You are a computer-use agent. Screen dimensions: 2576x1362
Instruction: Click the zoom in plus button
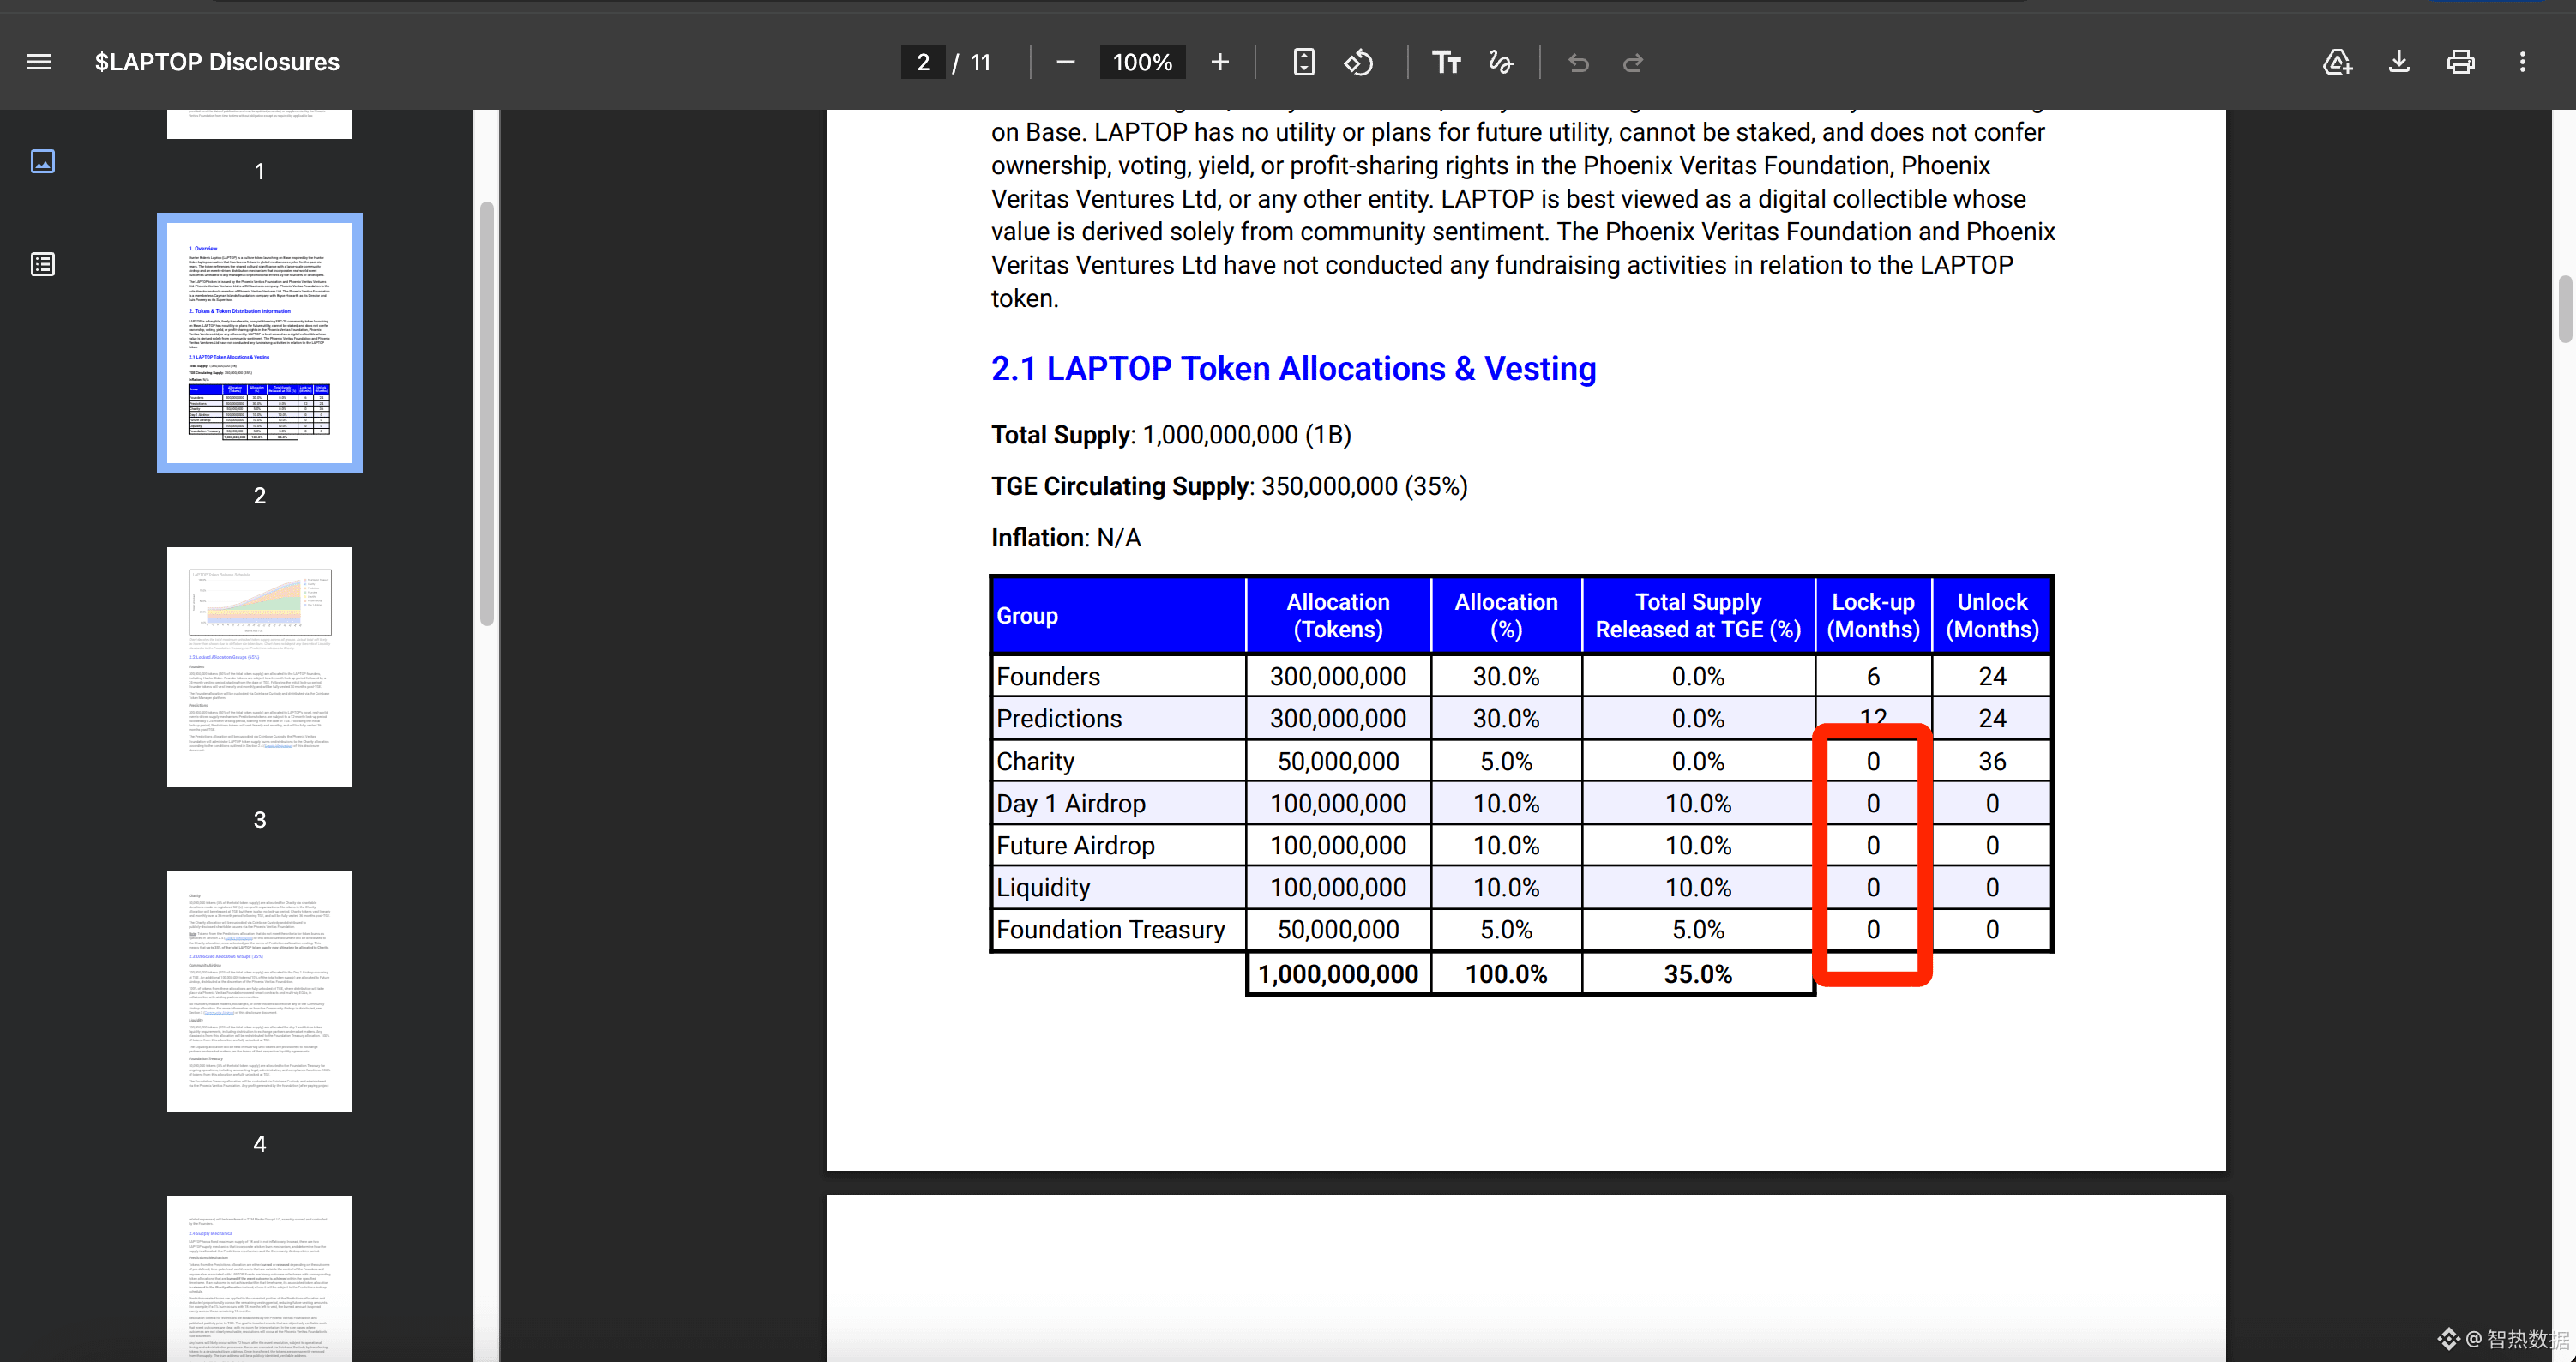[x=1219, y=62]
